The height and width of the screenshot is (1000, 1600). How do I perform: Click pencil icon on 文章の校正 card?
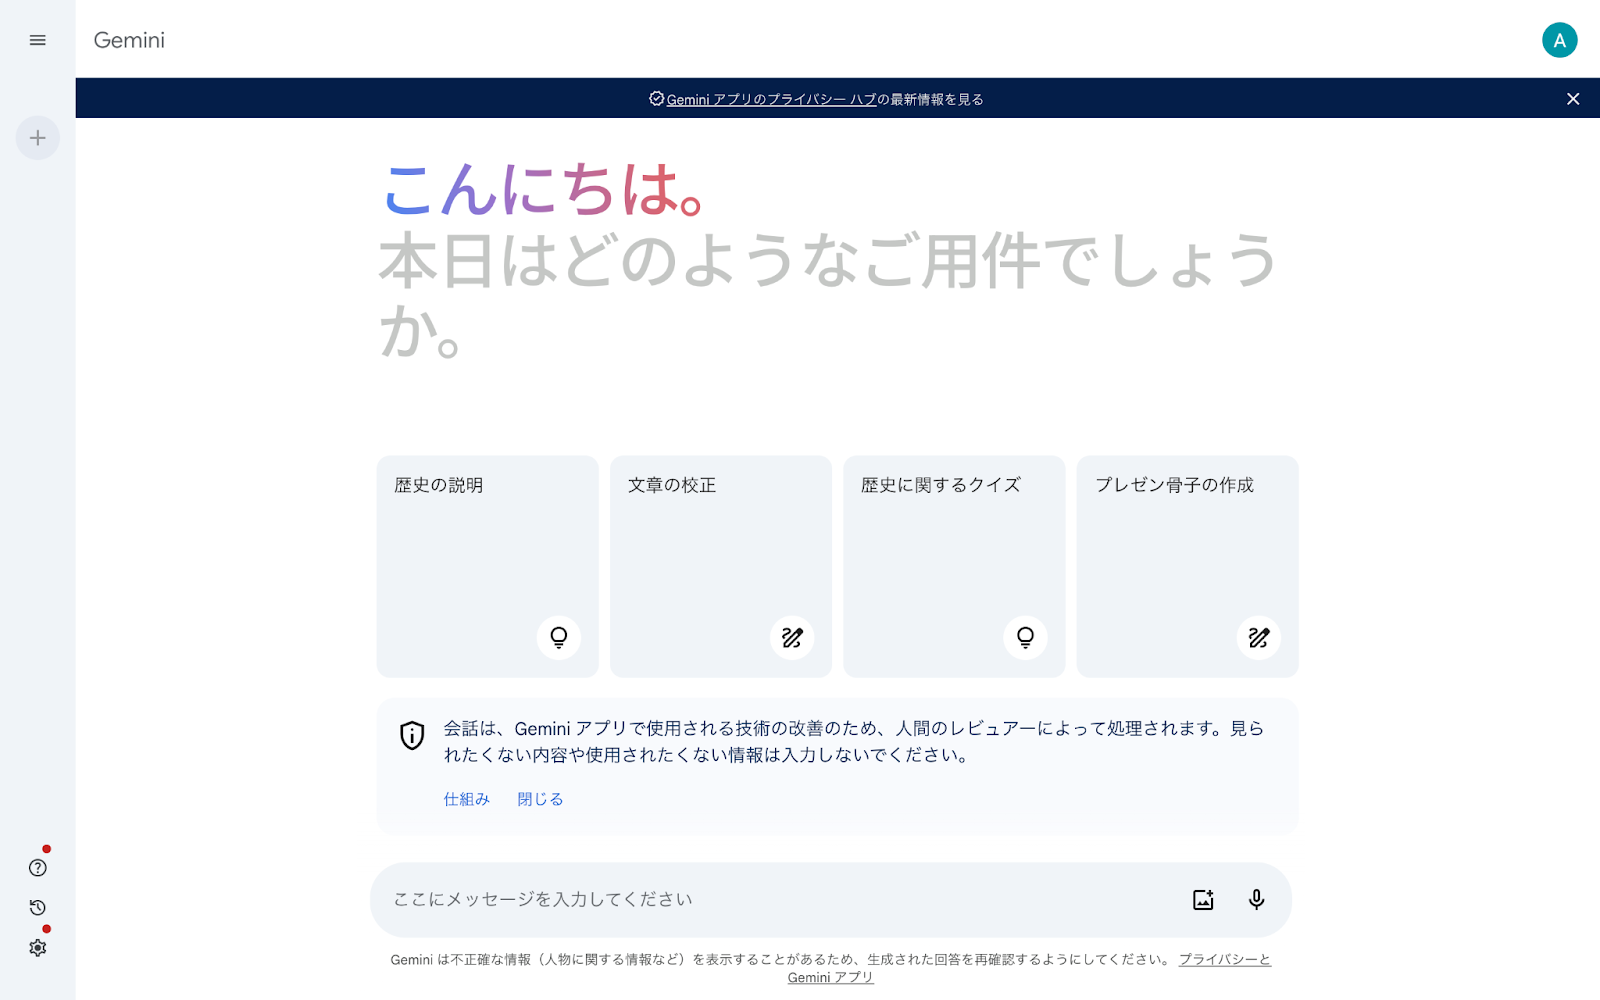[x=792, y=637]
